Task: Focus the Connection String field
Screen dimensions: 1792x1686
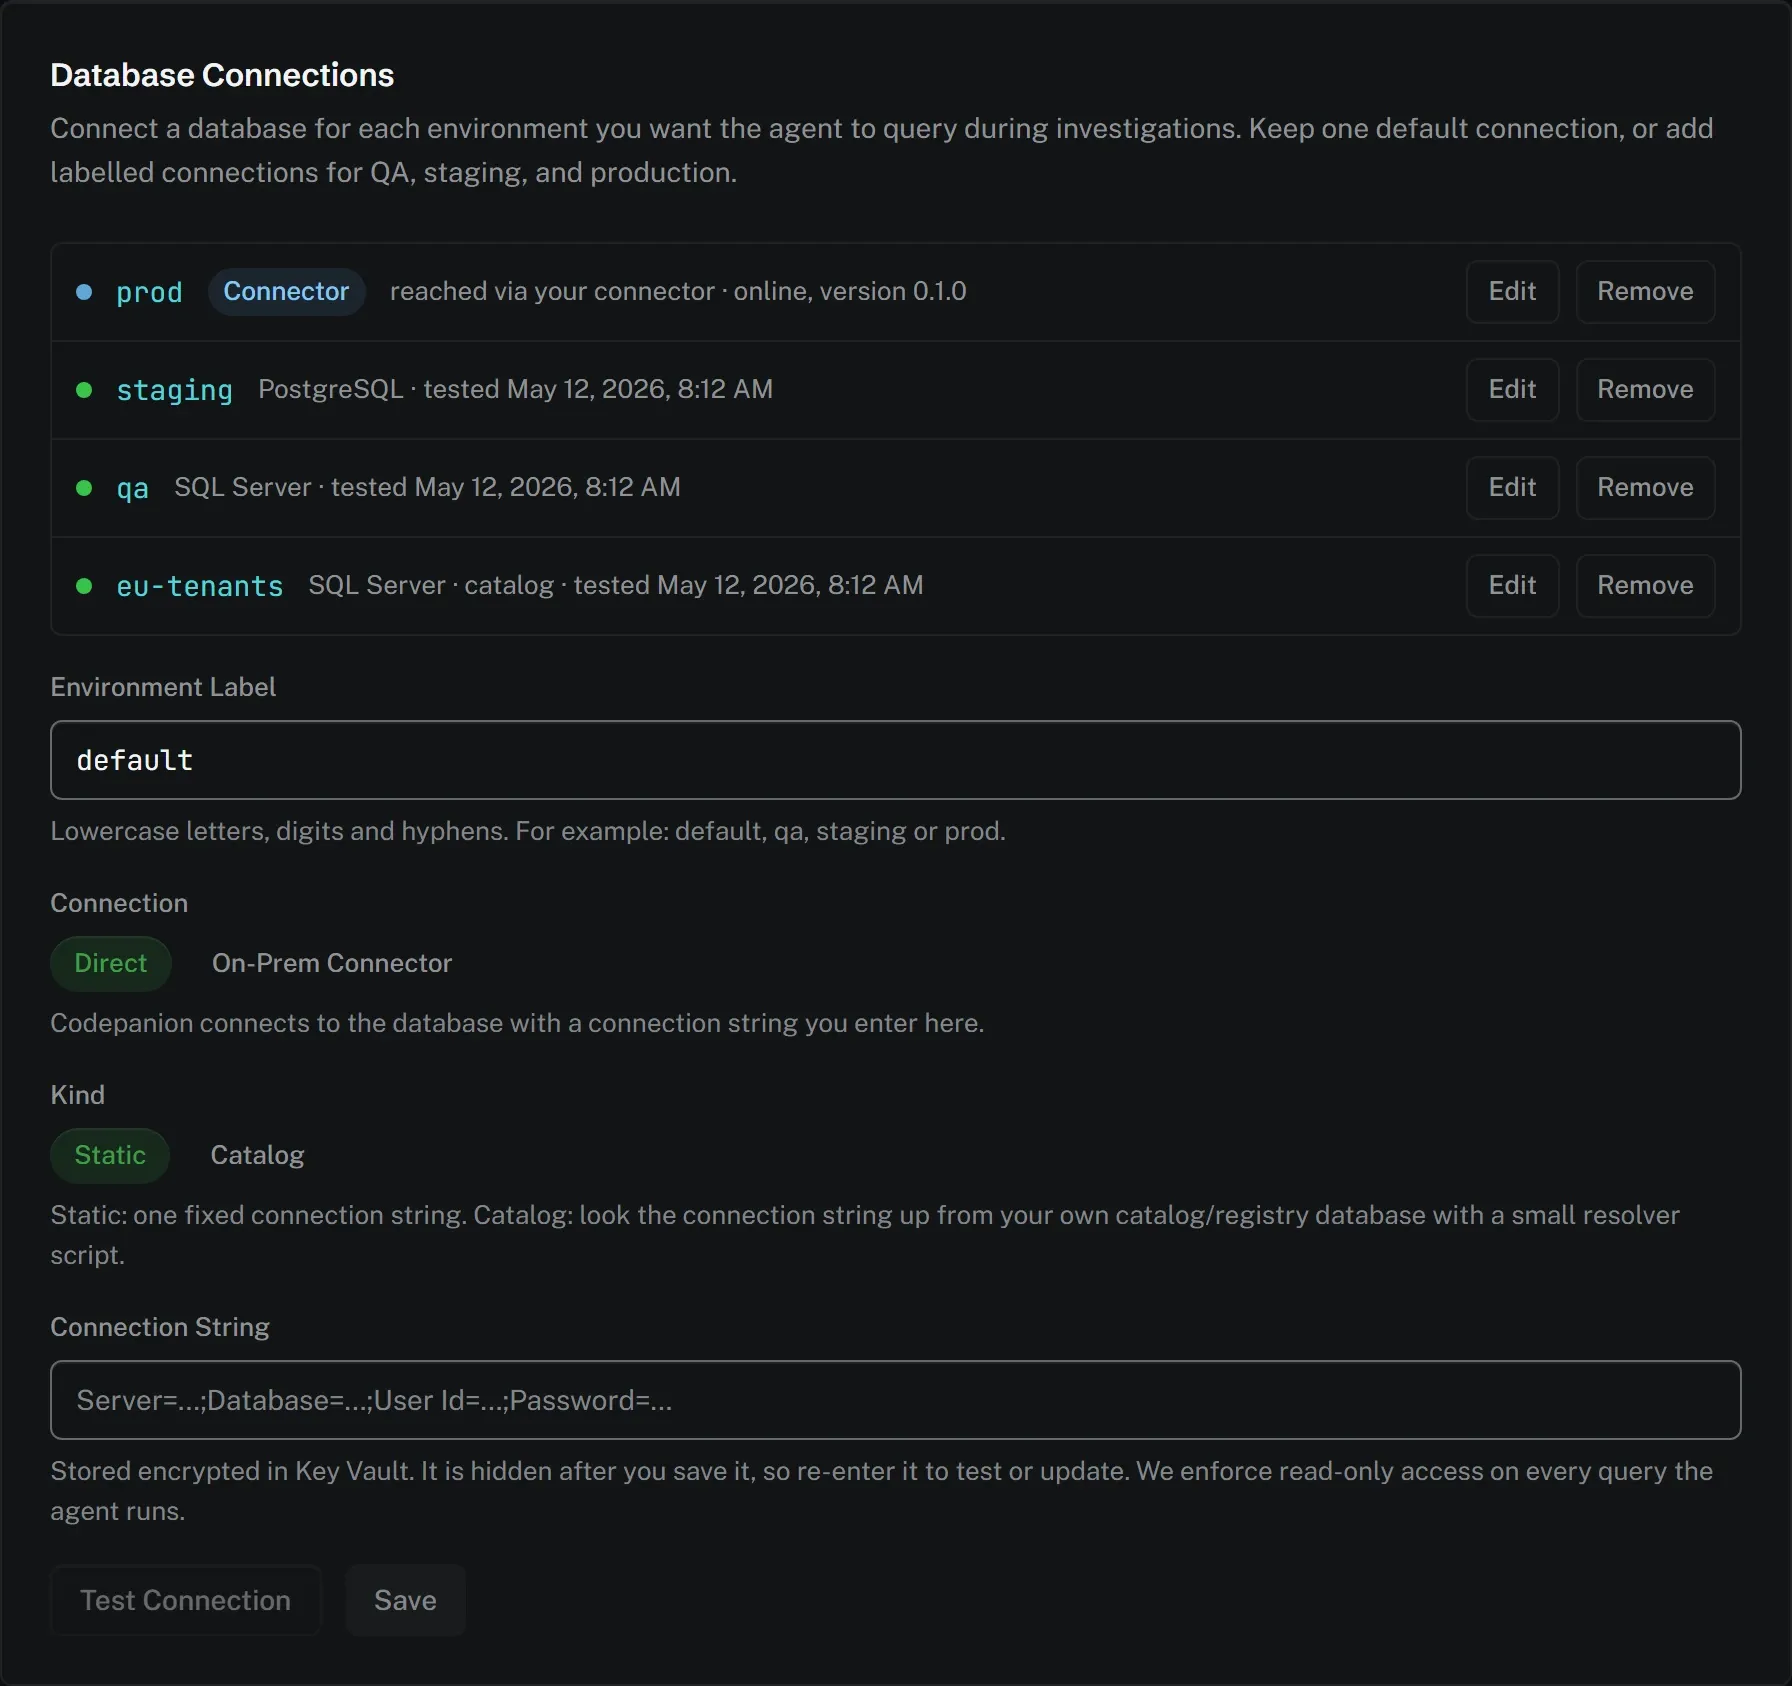Action: (896, 1400)
